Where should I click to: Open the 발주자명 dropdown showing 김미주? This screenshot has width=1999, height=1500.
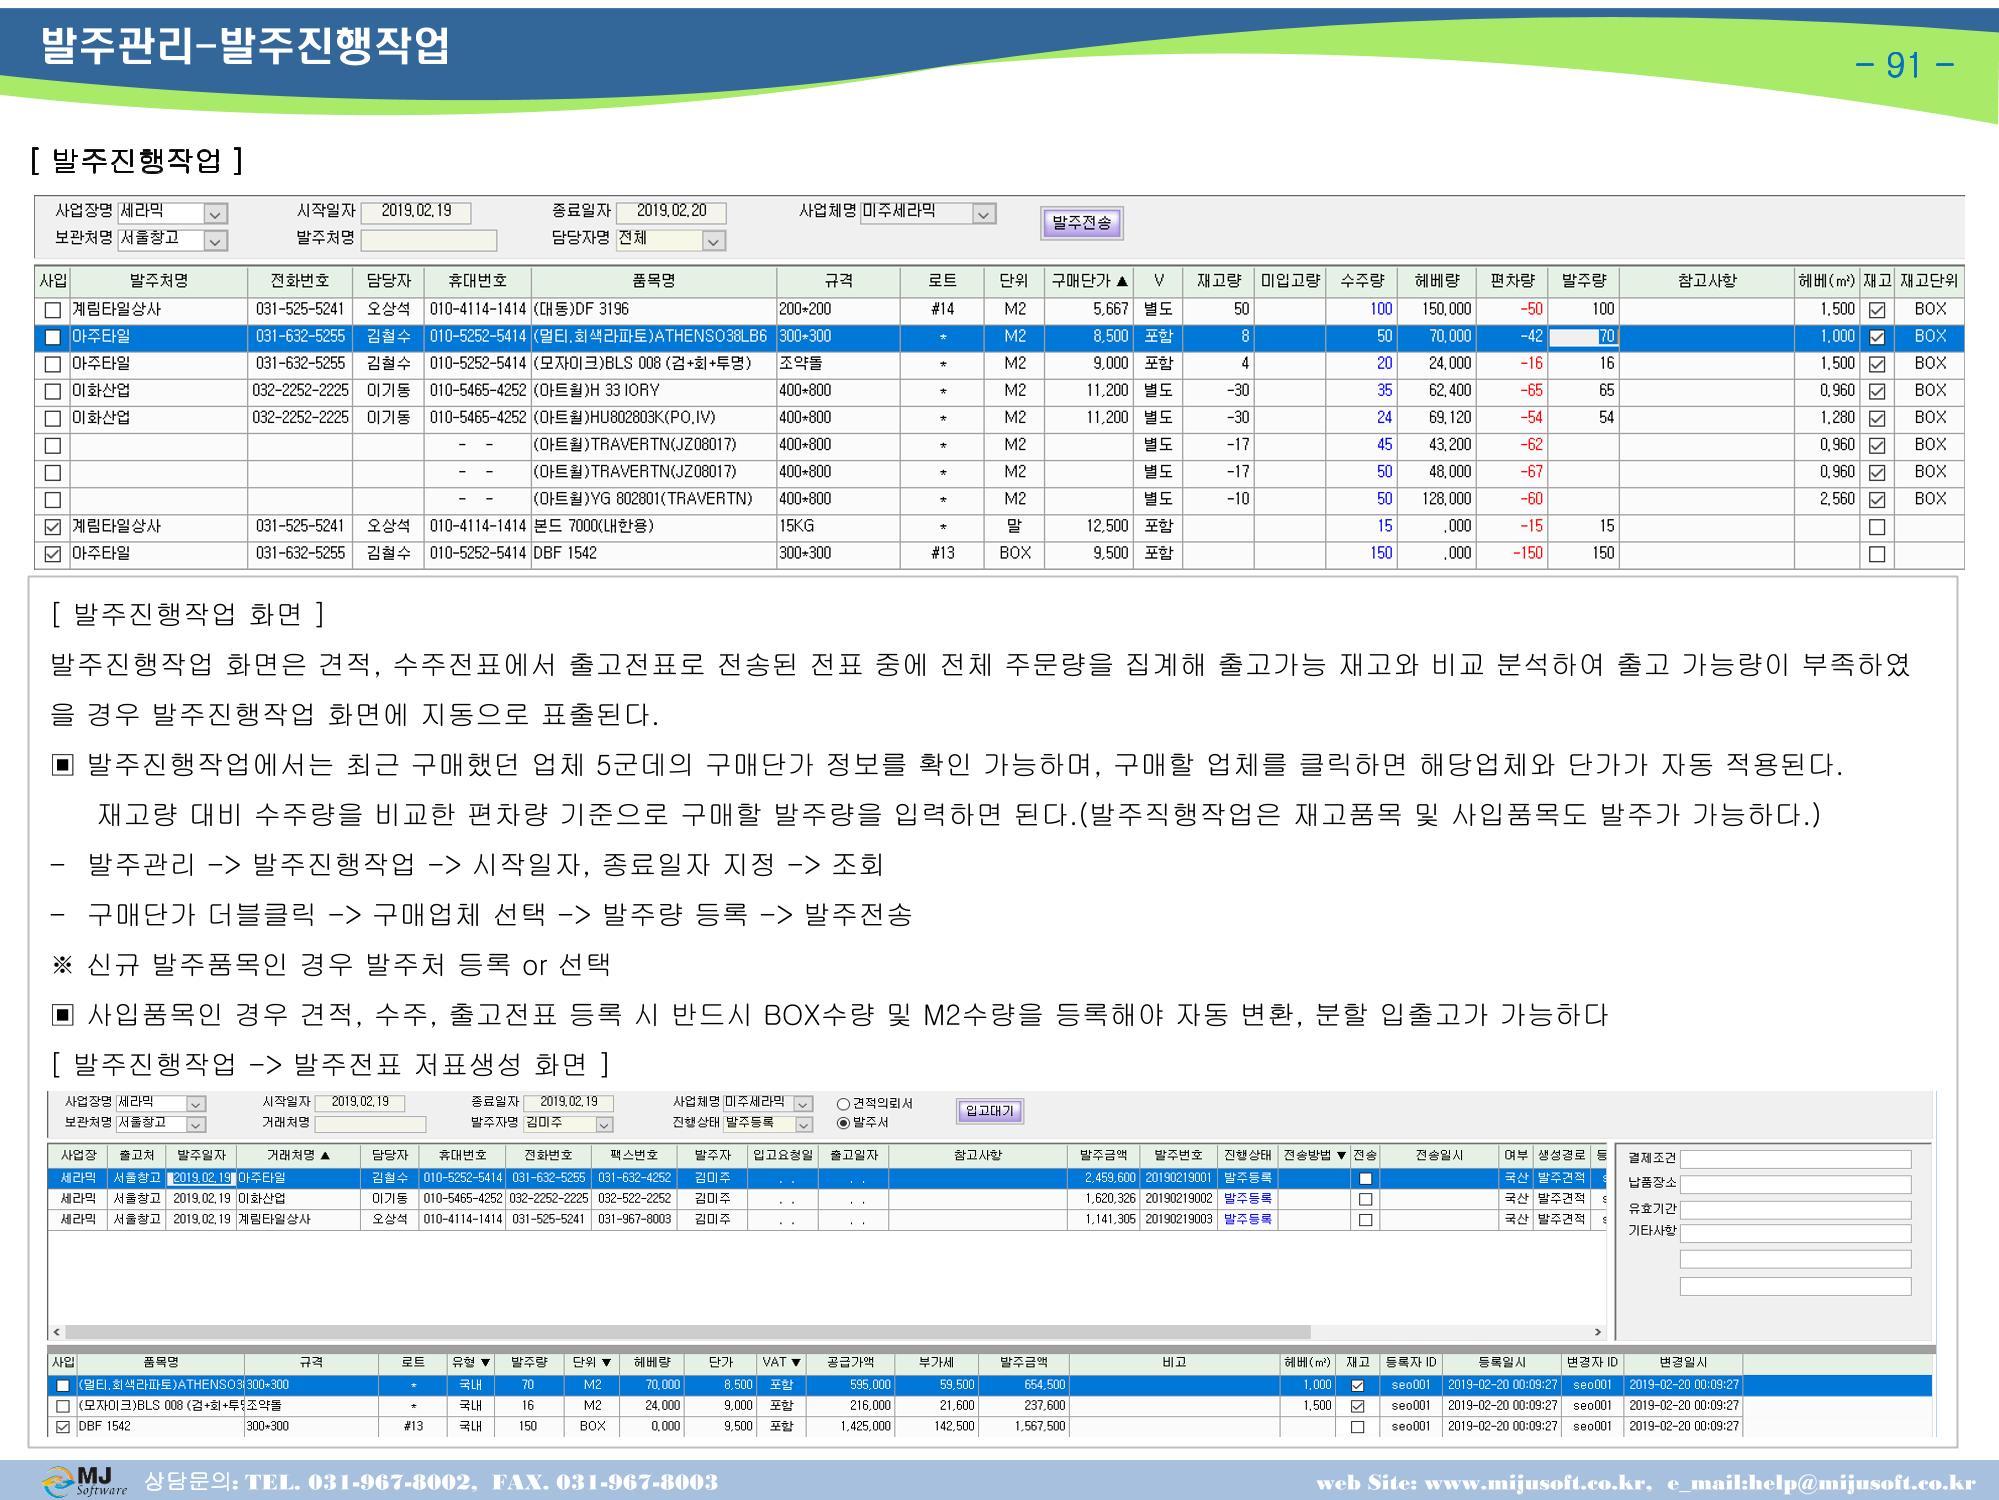point(604,1125)
